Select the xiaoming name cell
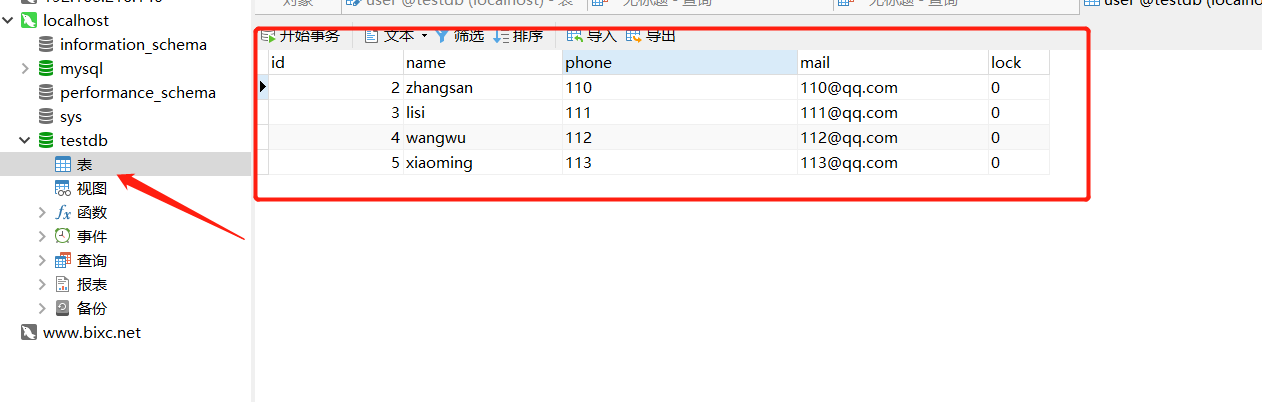The width and height of the screenshot is (1262, 402). point(483,163)
